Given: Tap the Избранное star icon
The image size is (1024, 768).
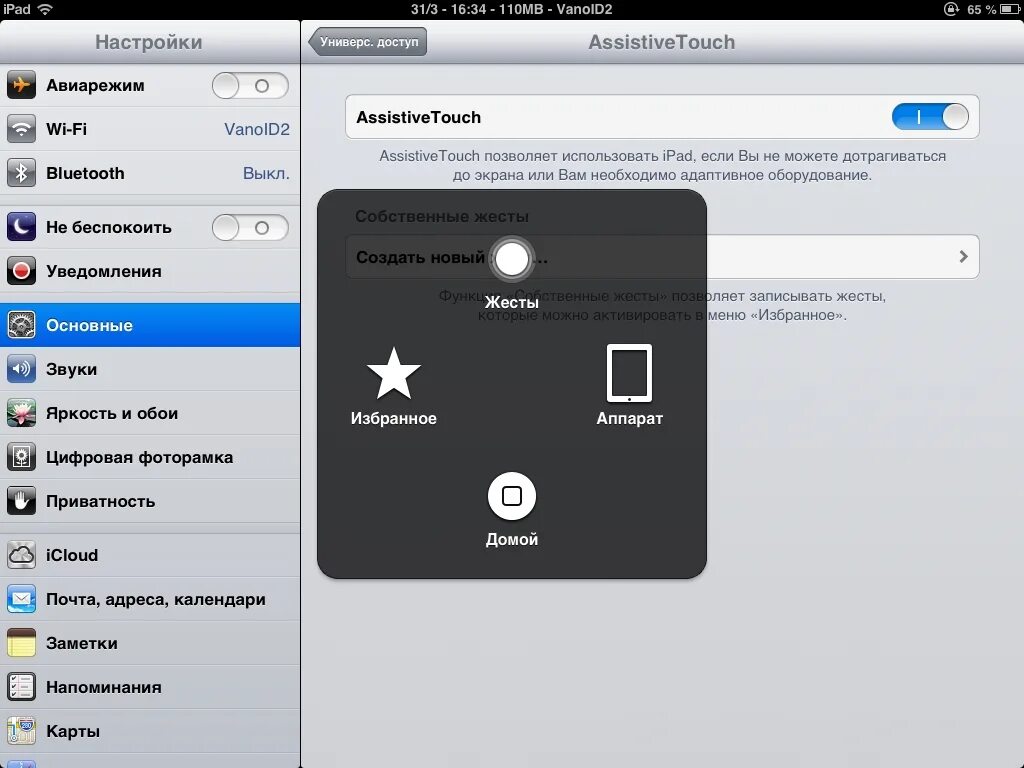Looking at the screenshot, I should click(x=394, y=373).
